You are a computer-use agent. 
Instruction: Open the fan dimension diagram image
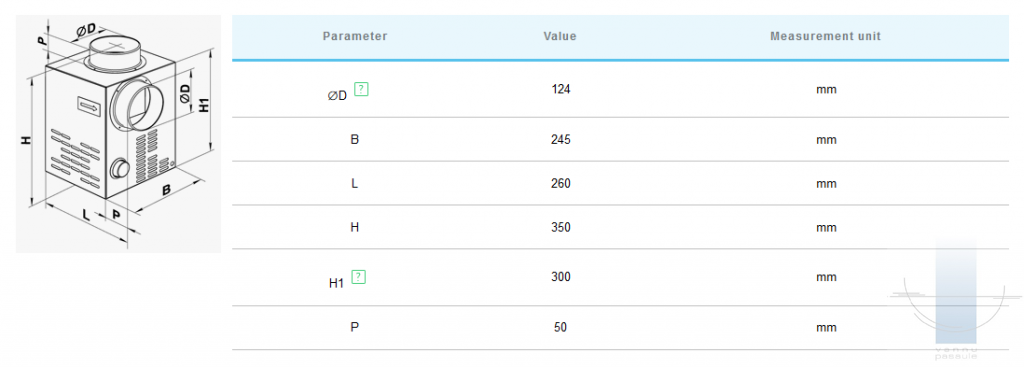118,134
